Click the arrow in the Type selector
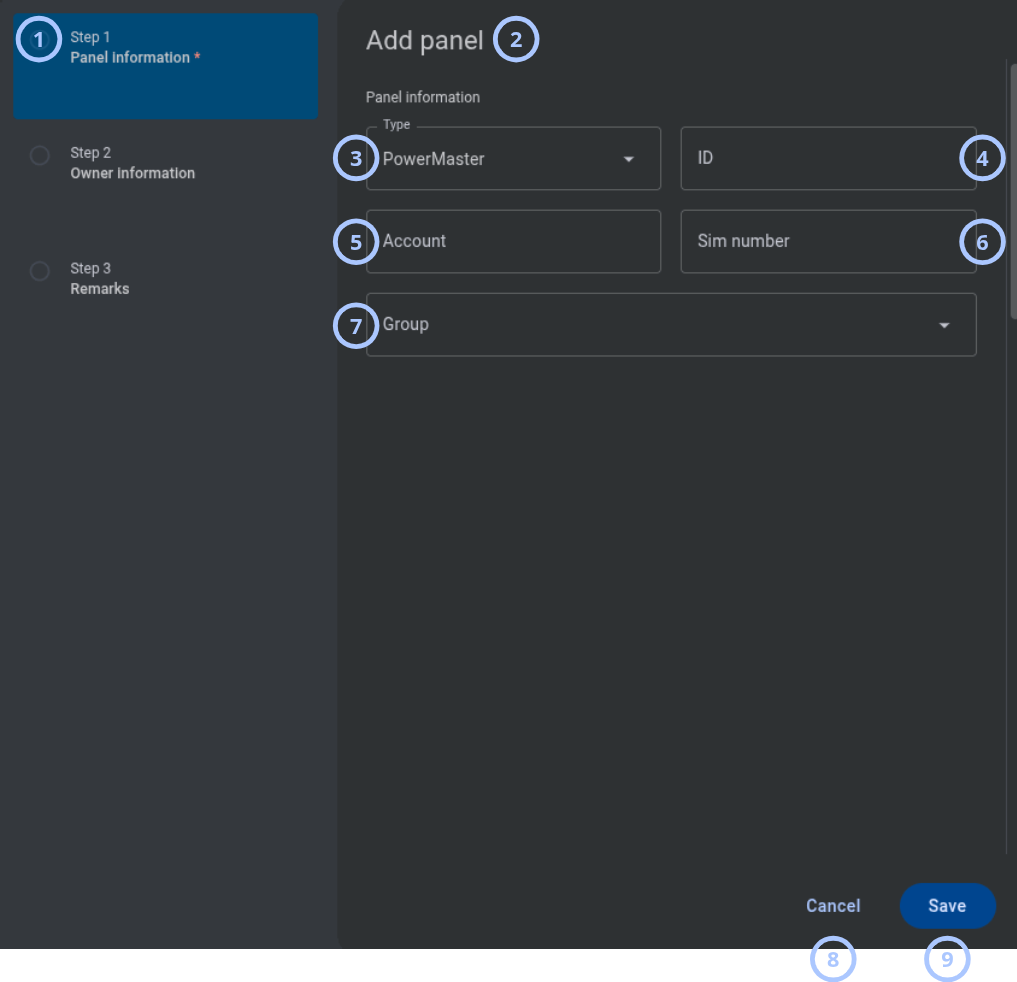Viewport: 1017px width, 982px height. pyautogui.click(x=628, y=159)
